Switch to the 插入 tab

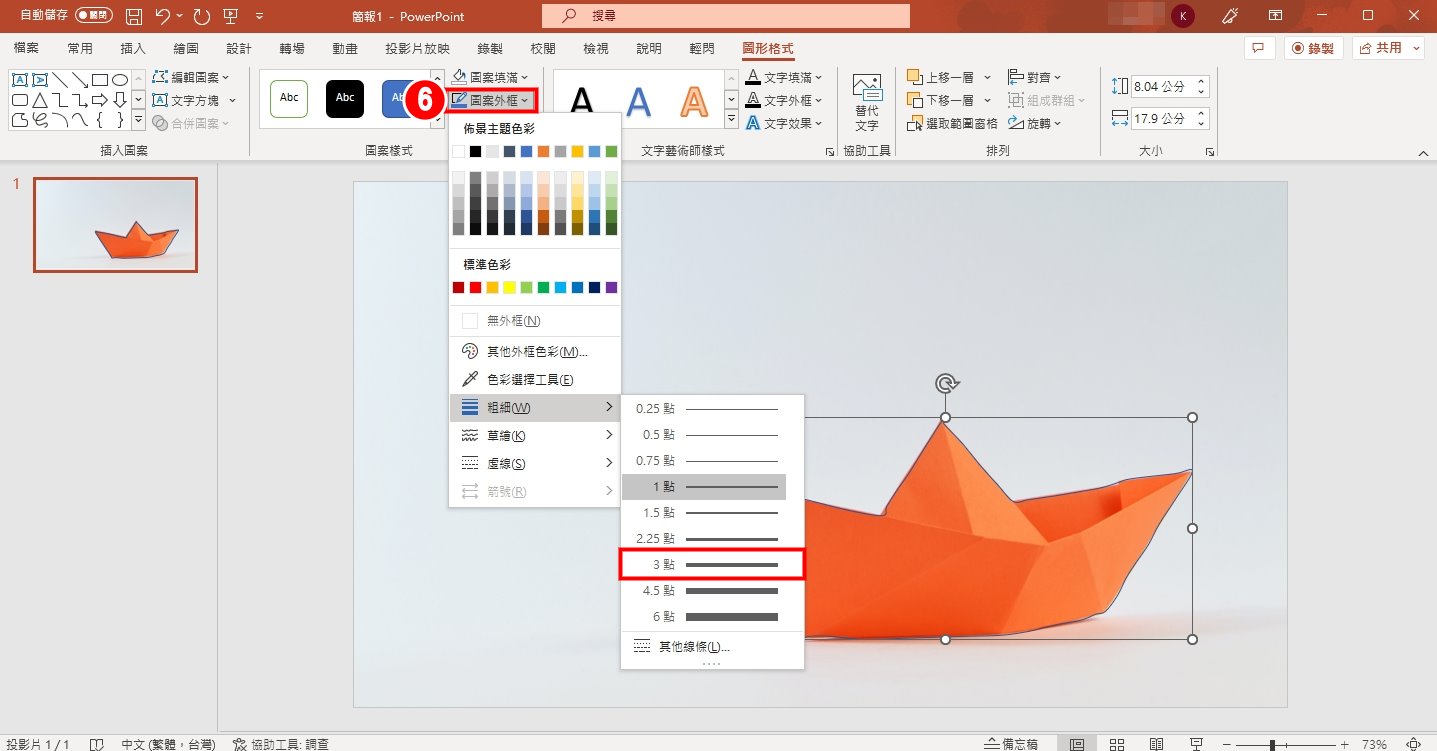pyautogui.click(x=133, y=49)
